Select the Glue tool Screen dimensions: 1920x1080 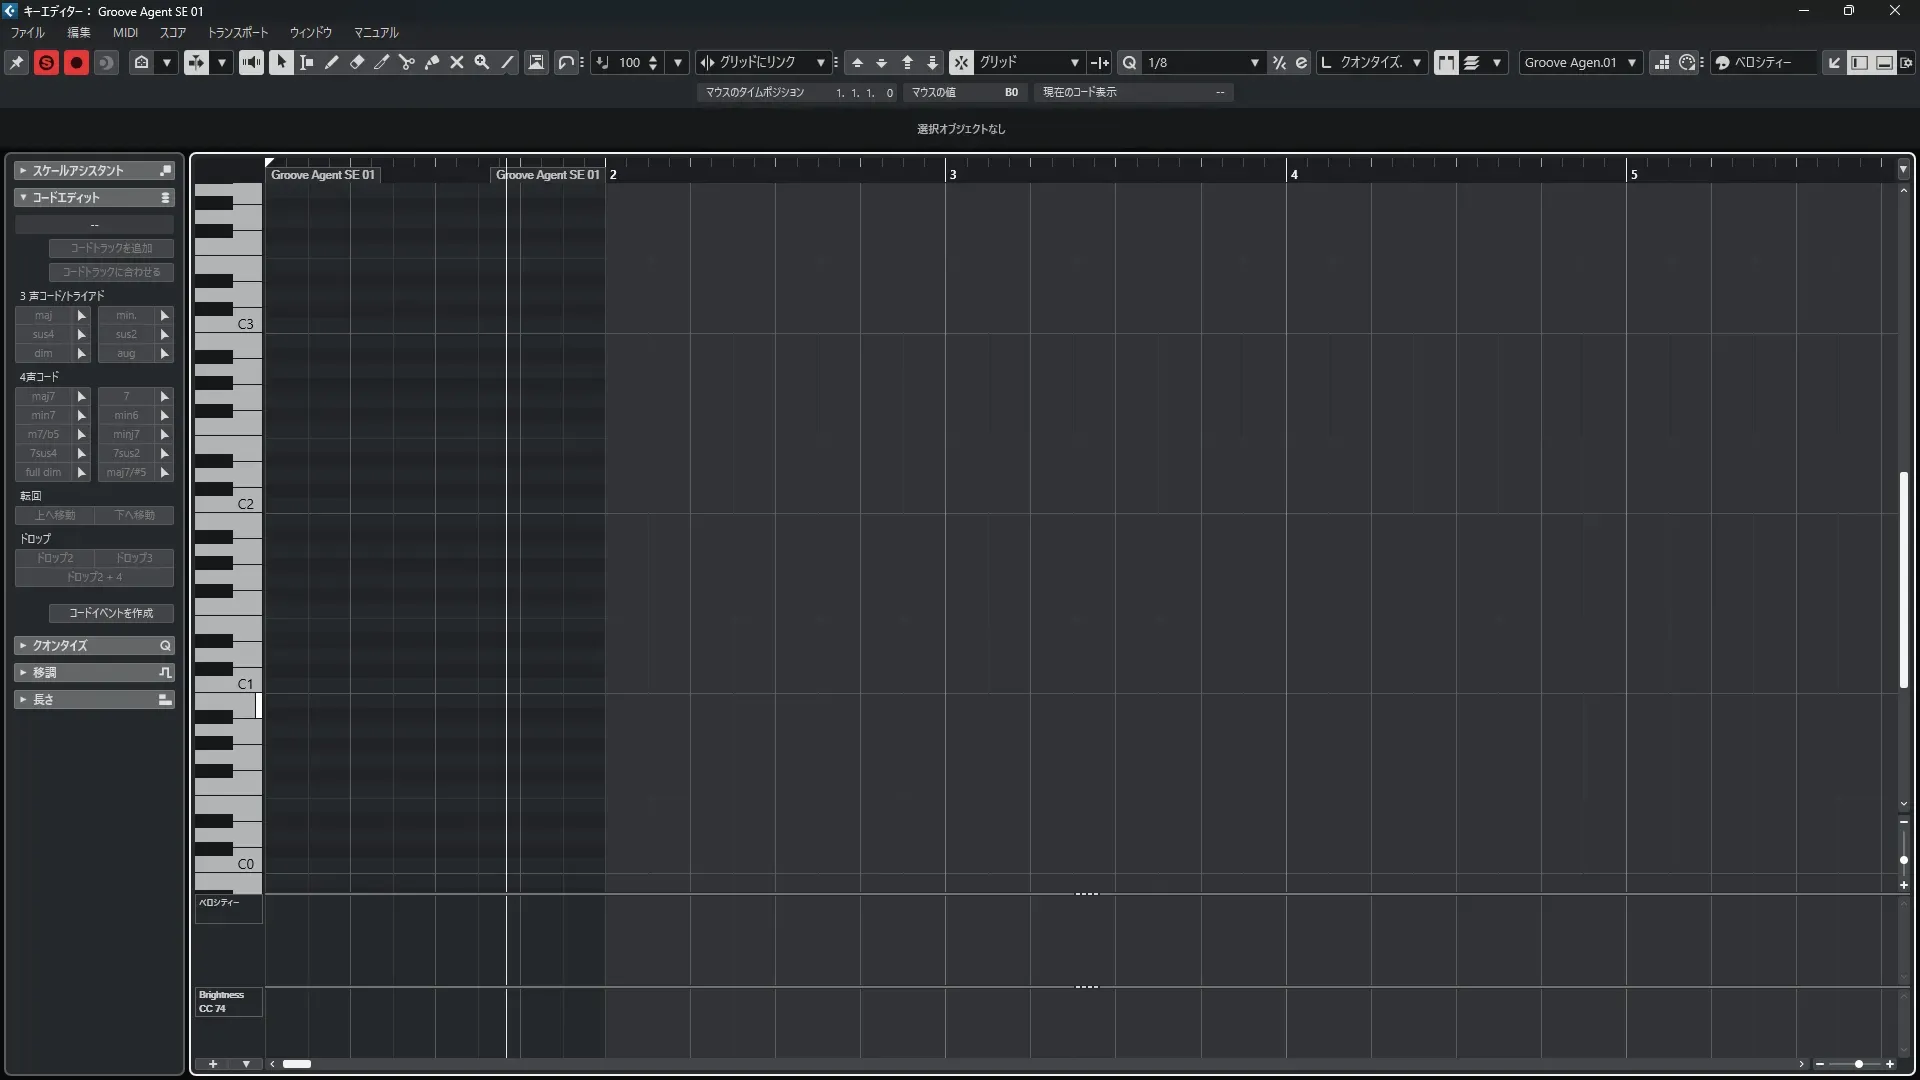pos(432,62)
